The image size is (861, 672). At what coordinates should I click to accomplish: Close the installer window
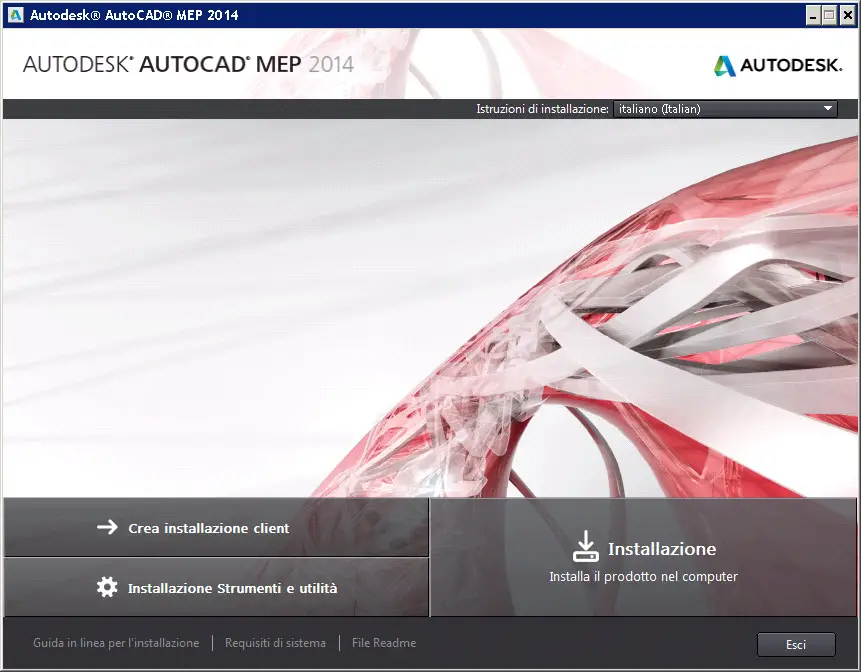(x=847, y=15)
